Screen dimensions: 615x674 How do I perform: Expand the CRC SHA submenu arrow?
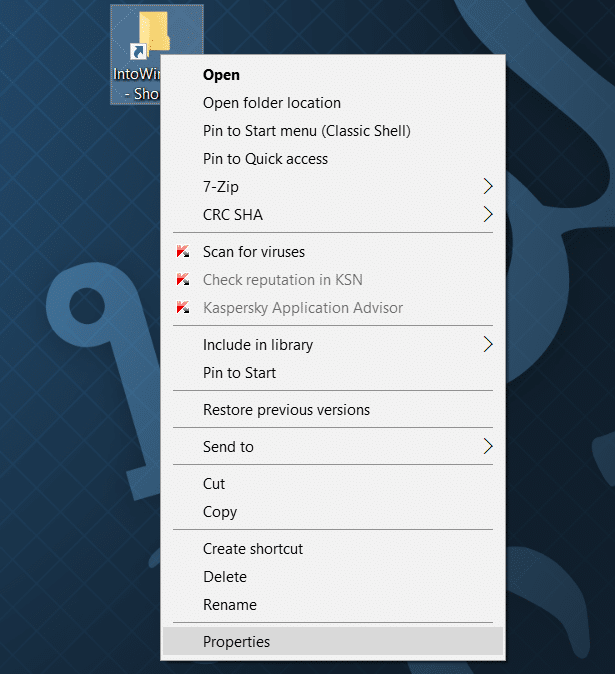pyautogui.click(x=488, y=214)
